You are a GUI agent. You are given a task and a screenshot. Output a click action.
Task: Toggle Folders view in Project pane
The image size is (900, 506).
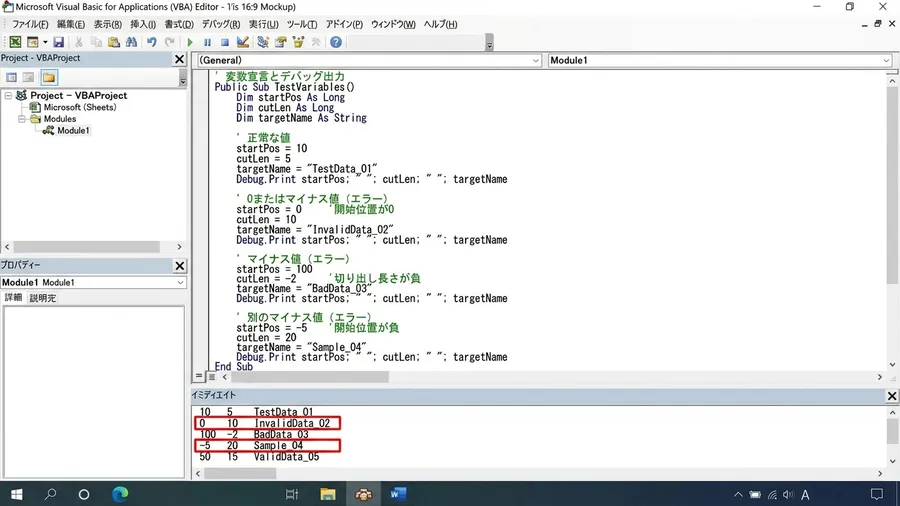[49, 77]
